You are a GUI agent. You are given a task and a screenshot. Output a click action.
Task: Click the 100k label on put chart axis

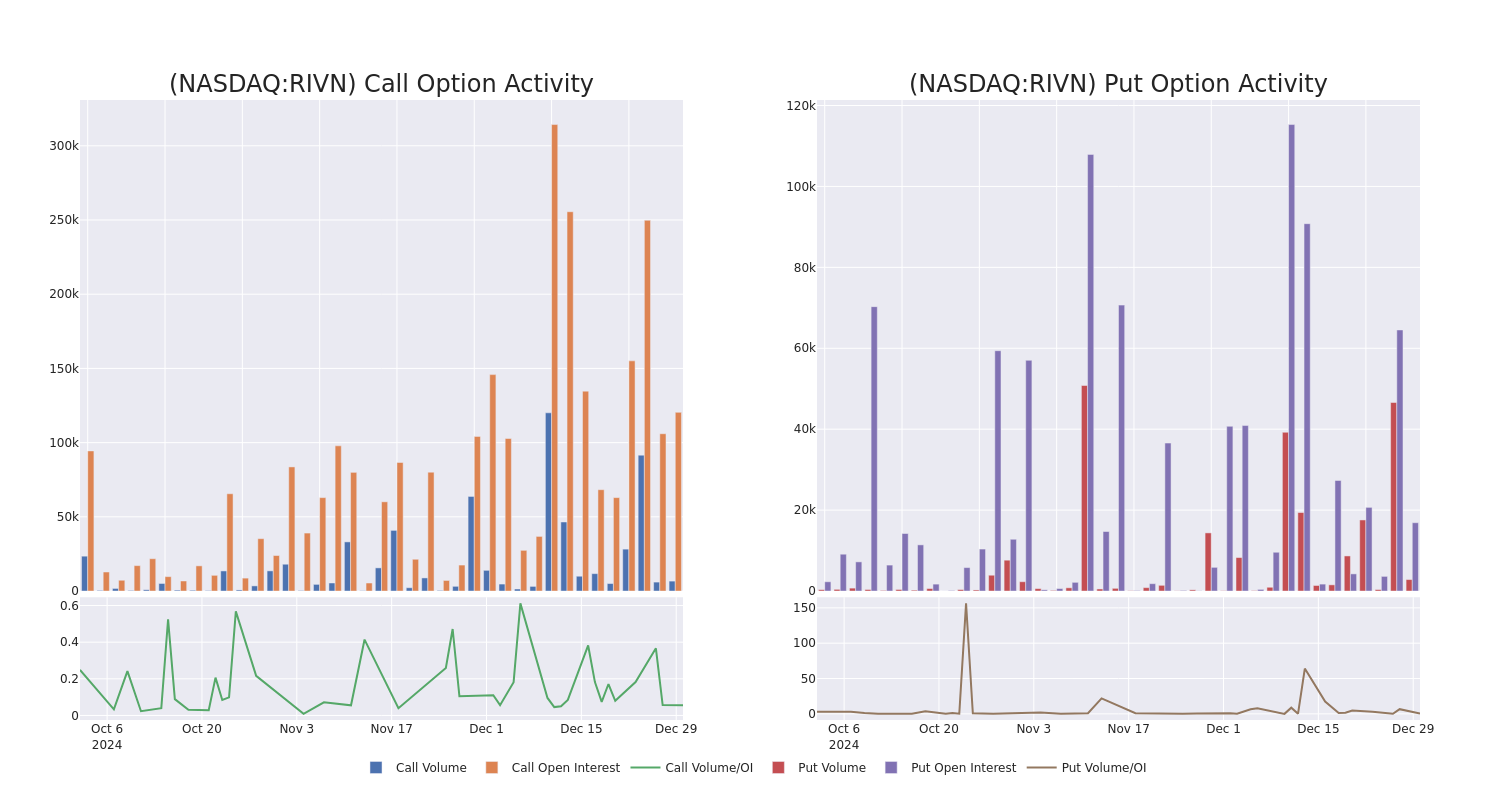801,187
